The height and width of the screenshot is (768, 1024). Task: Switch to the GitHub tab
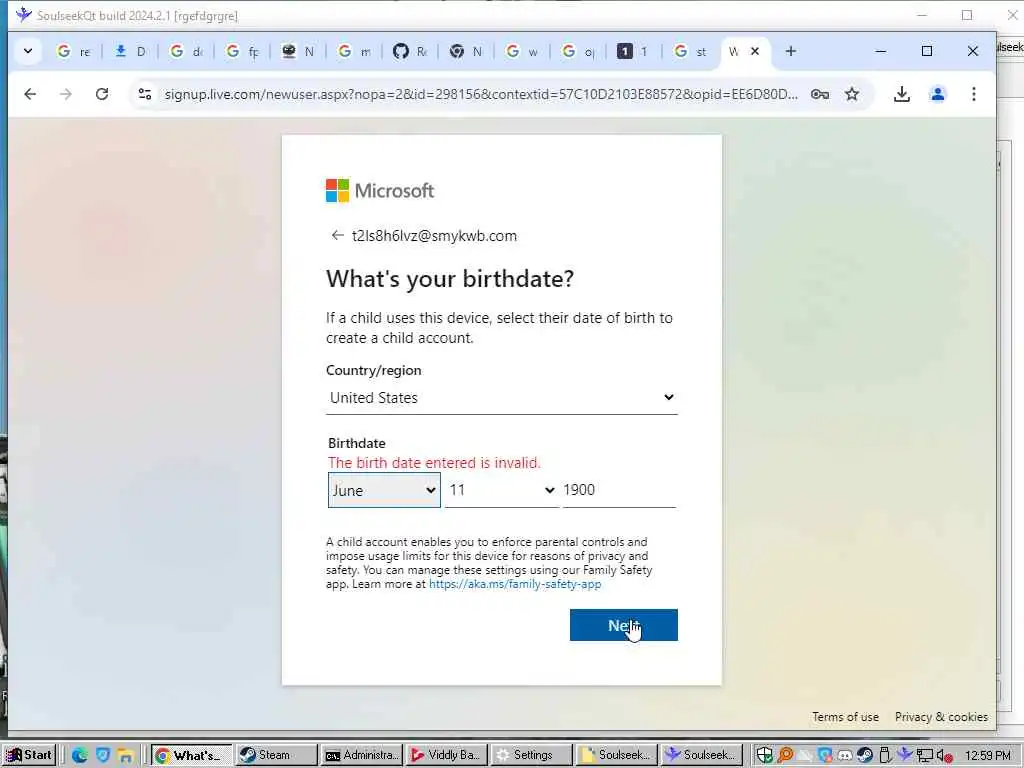pos(409,51)
